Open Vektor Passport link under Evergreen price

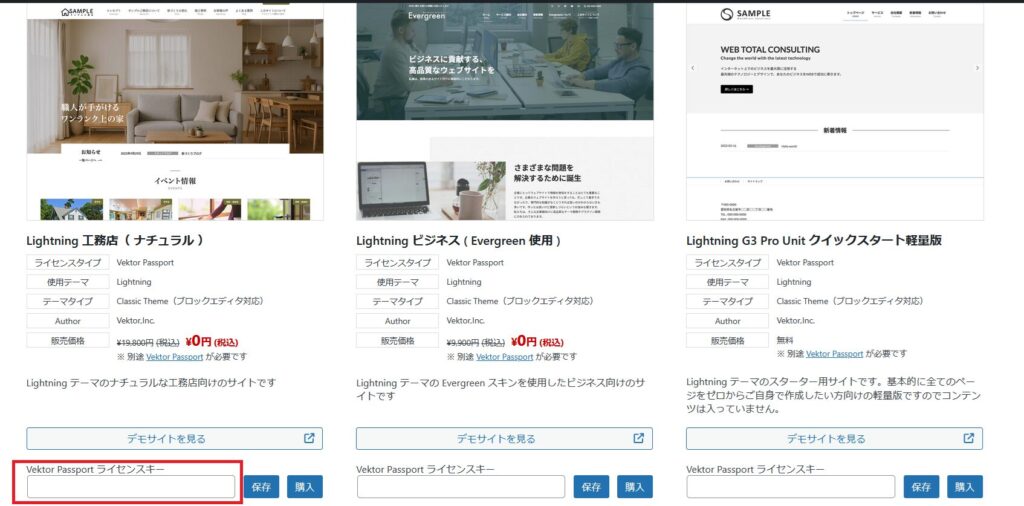coord(504,356)
